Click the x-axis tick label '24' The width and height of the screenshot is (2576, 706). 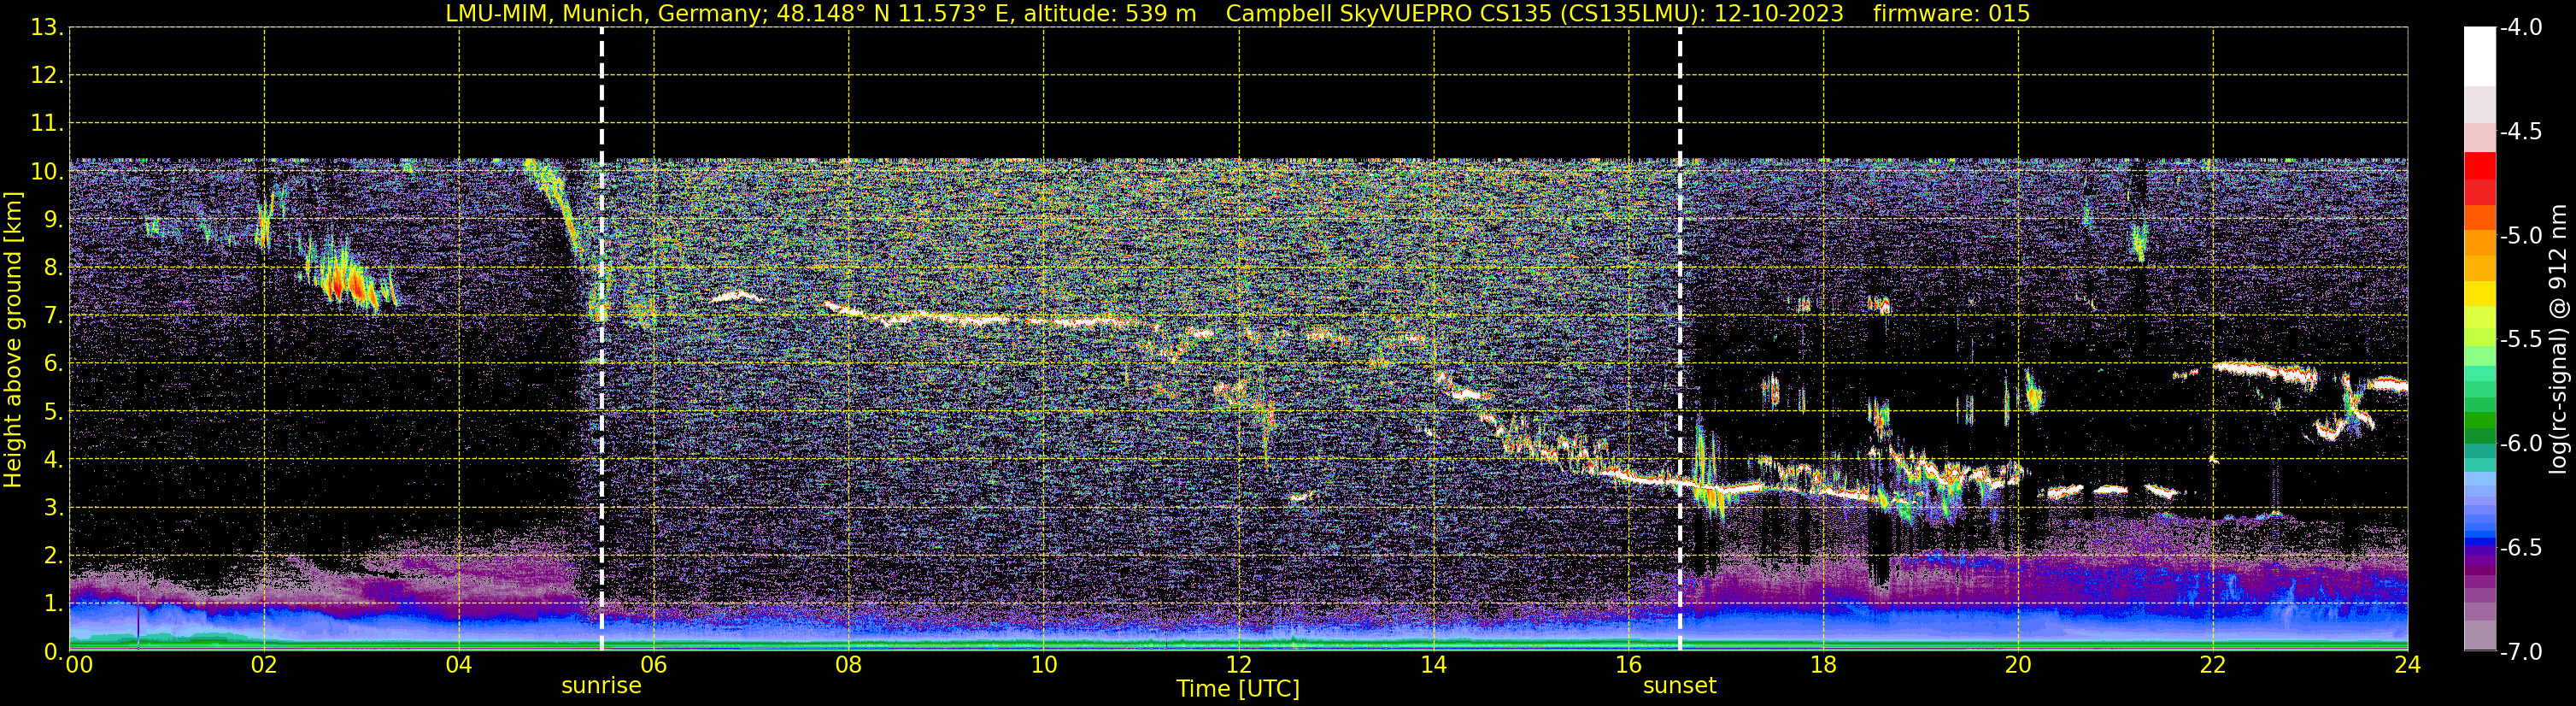(x=2408, y=665)
